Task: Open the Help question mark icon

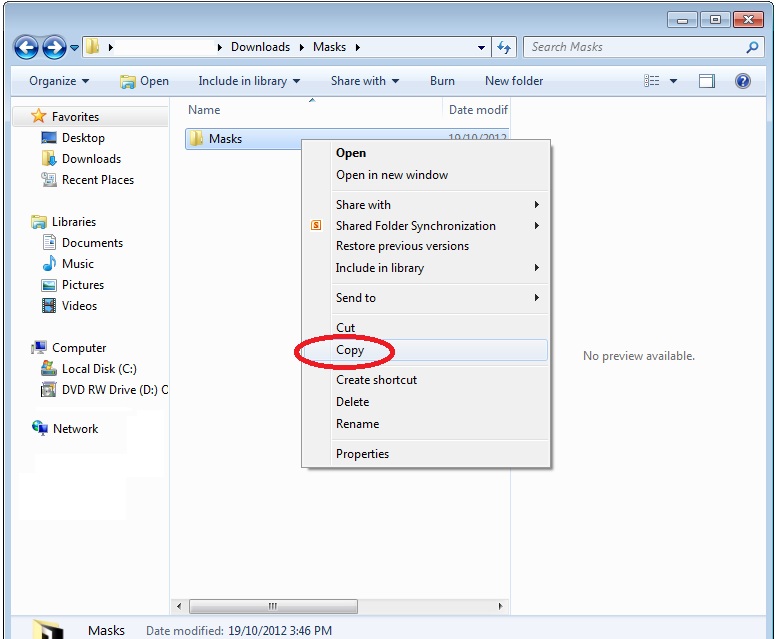Action: pos(743,81)
